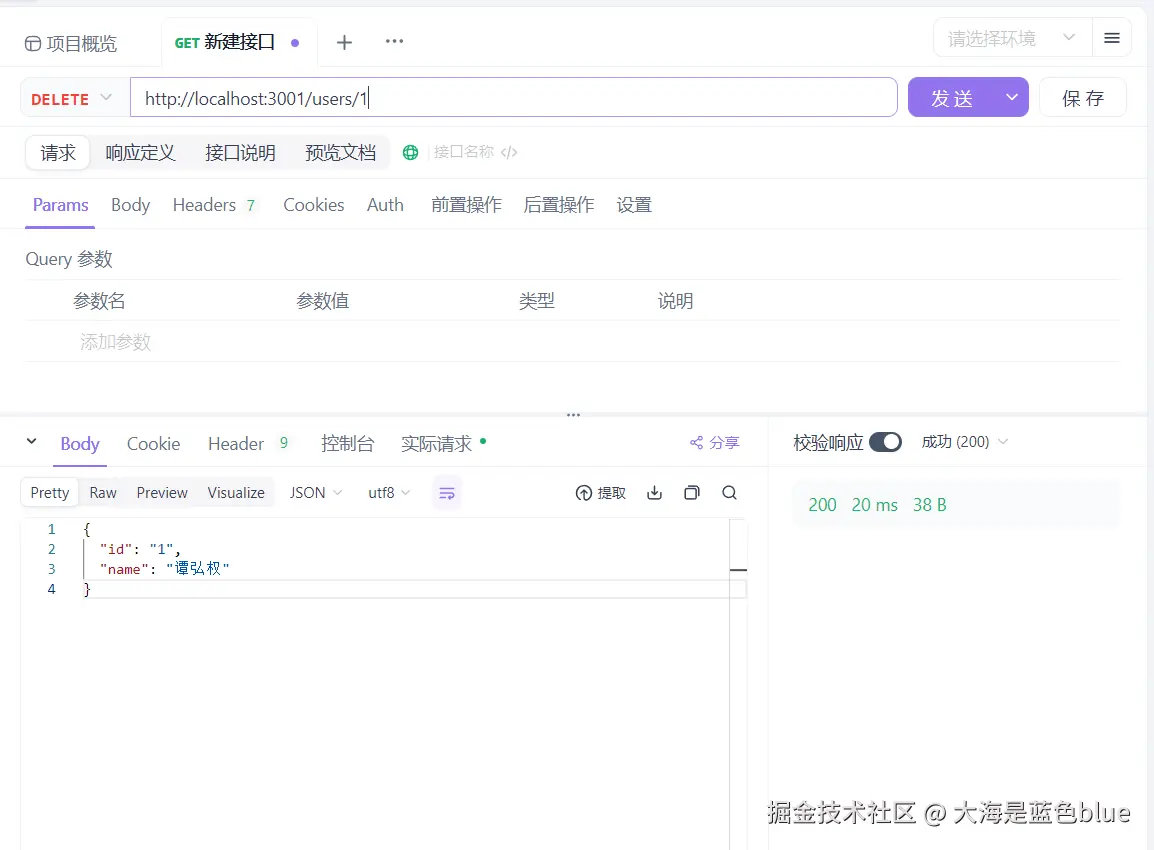The image size is (1154, 850).
Task: Select Raw response view
Action: 103,492
